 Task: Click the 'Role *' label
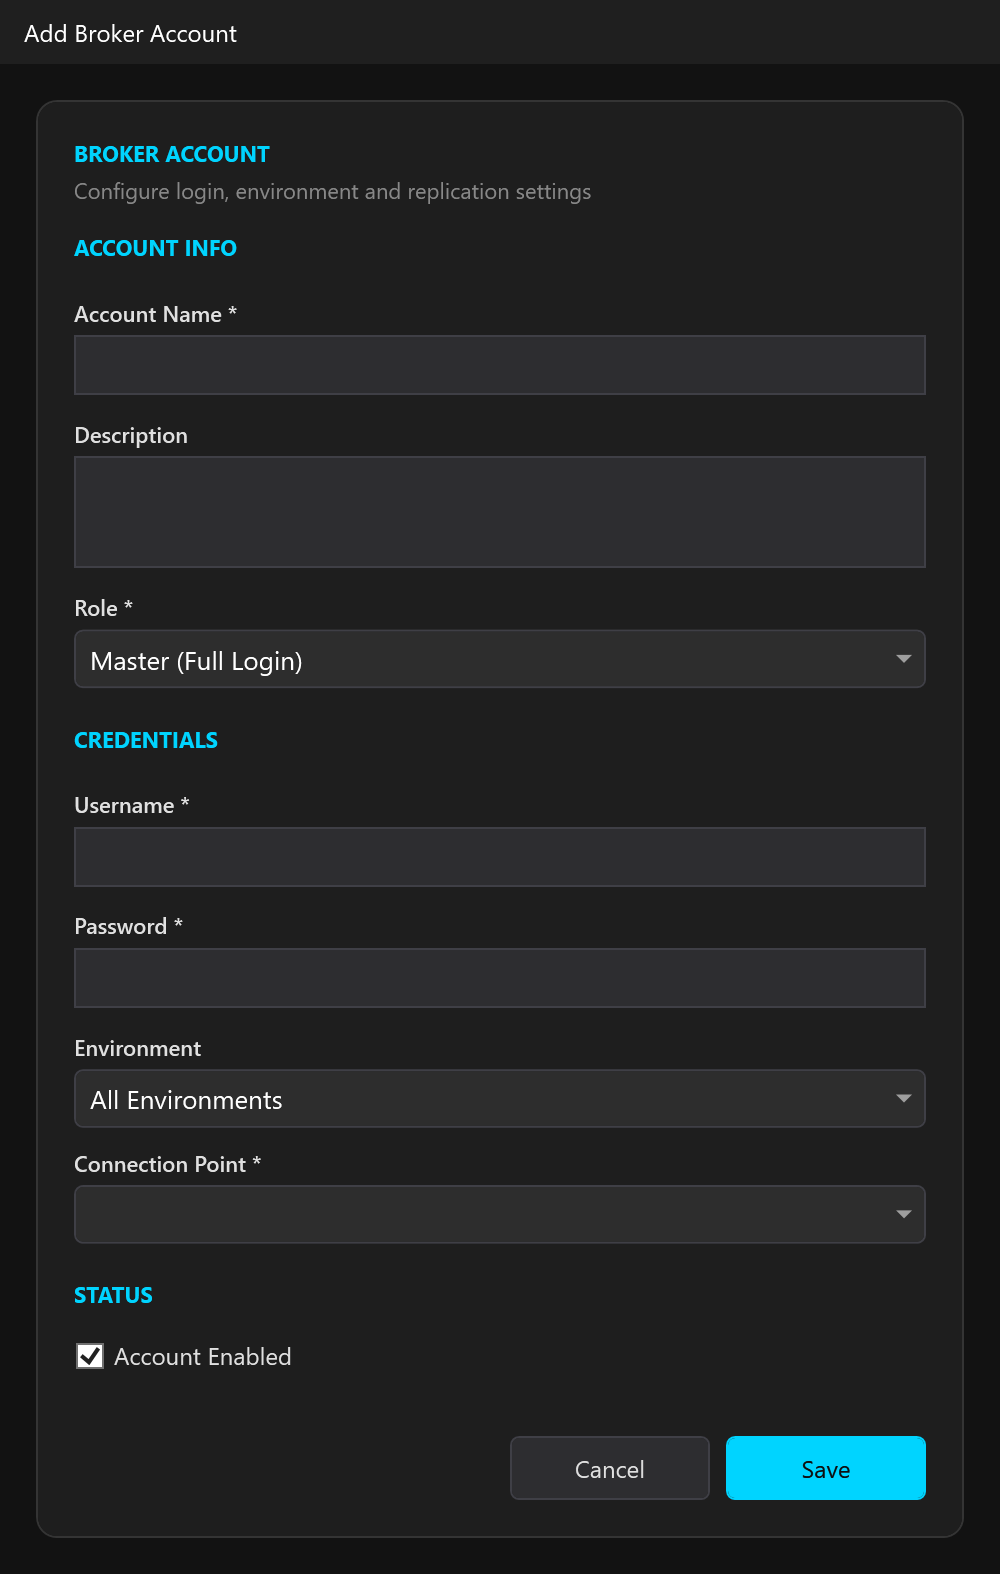point(104,608)
